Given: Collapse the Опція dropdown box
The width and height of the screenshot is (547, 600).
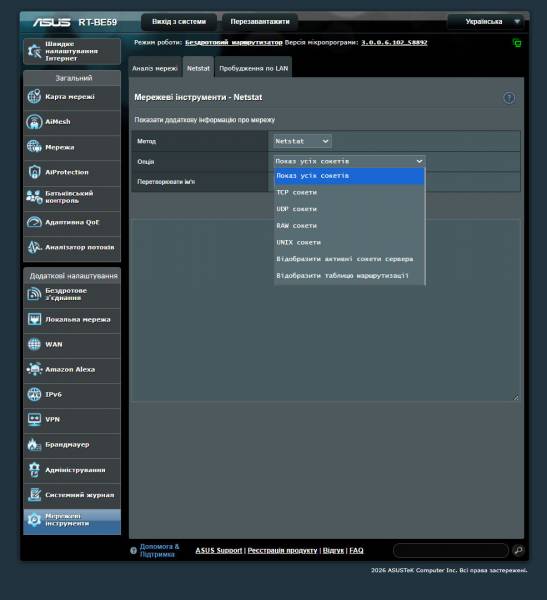Looking at the screenshot, I should (x=349, y=161).
